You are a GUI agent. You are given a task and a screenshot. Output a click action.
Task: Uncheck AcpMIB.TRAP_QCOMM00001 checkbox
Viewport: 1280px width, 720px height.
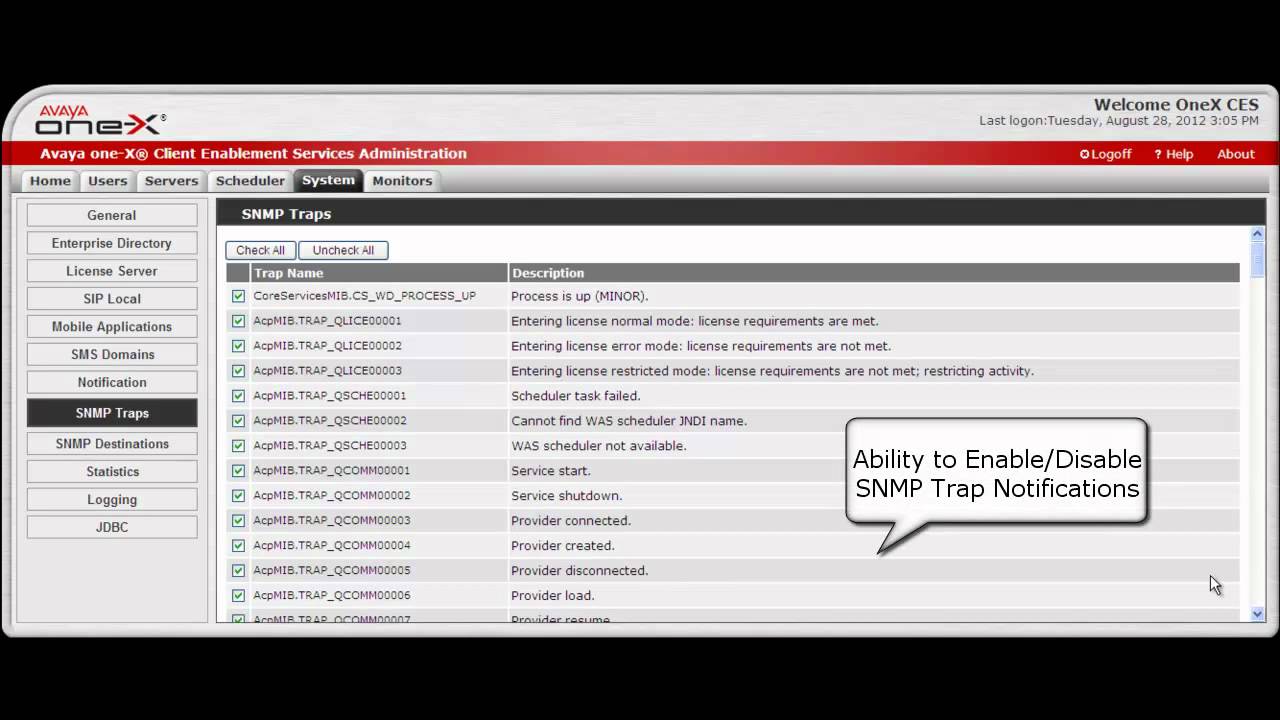coord(238,471)
